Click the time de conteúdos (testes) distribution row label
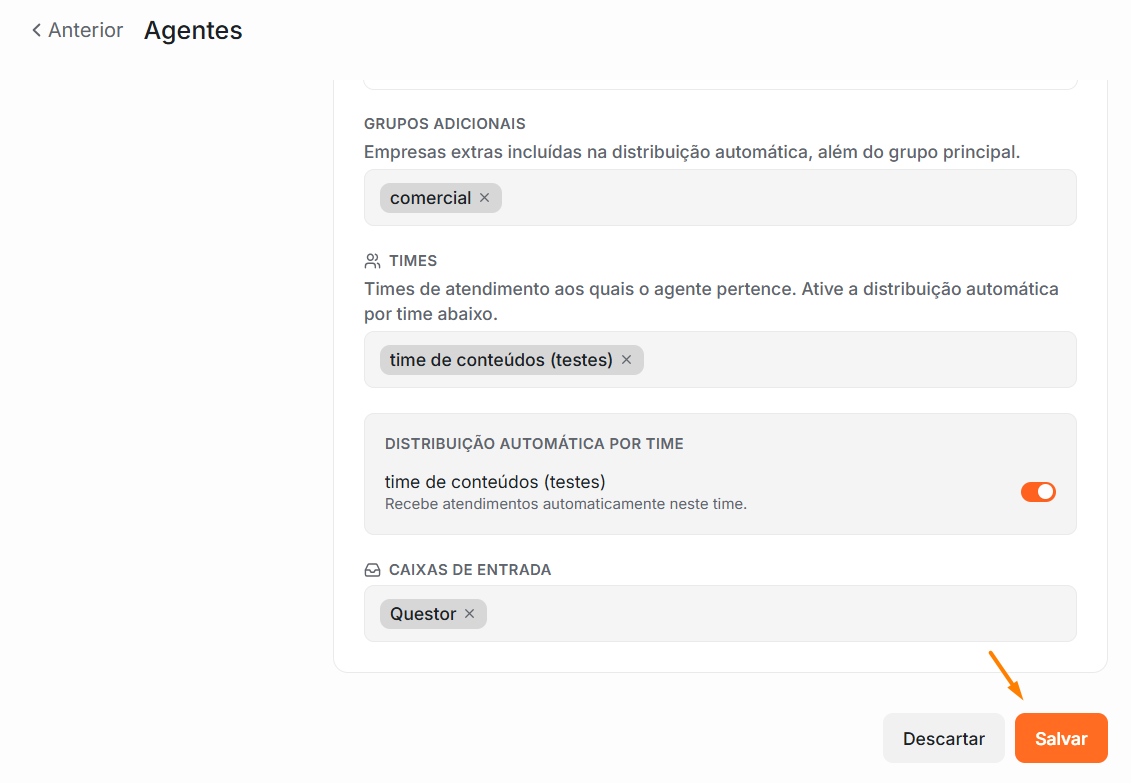The height and width of the screenshot is (783, 1131). point(495,482)
